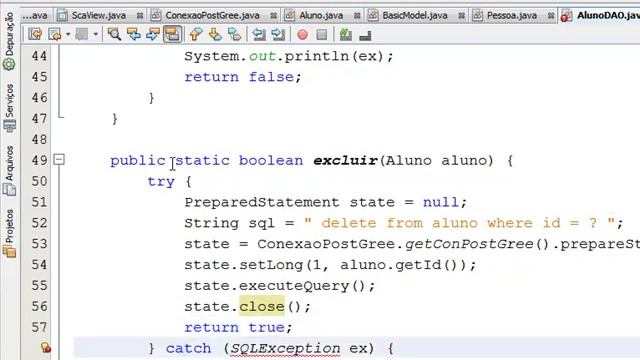Click 'setLong' on line 54
The width and height of the screenshot is (640, 360).
(271, 265)
